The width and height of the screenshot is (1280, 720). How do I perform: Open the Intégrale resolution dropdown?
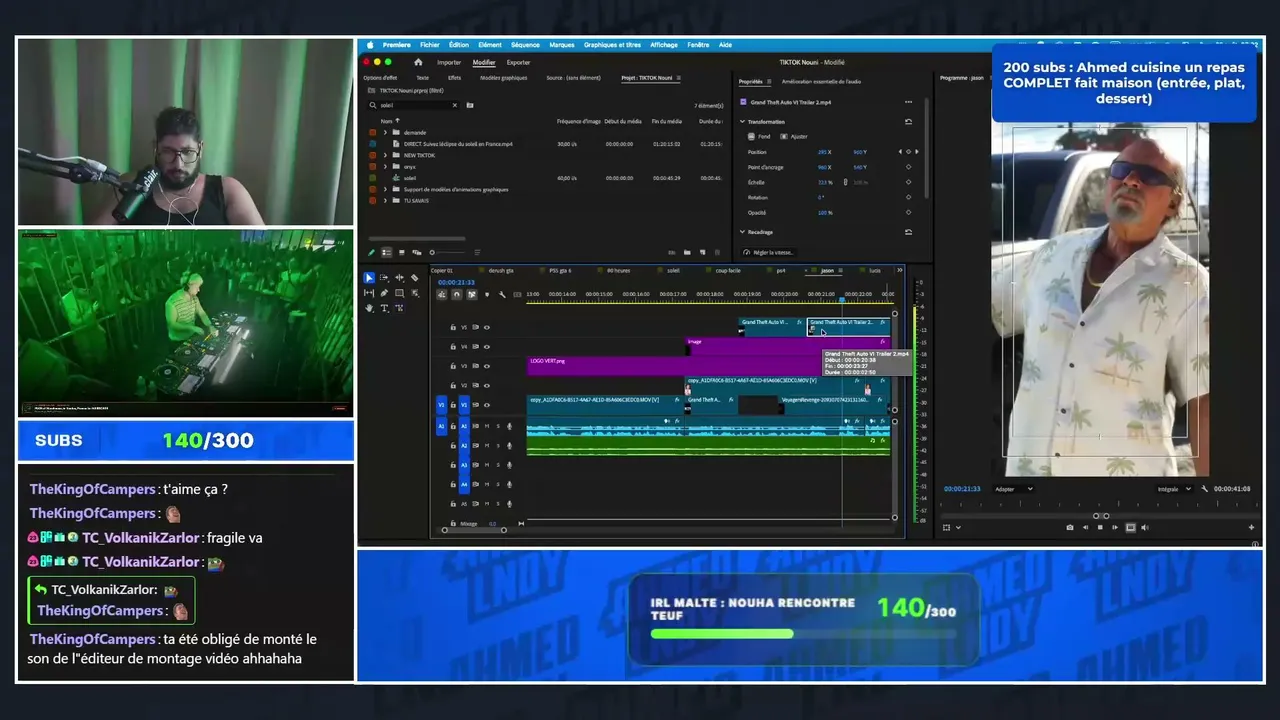[x=1174, y=489]
